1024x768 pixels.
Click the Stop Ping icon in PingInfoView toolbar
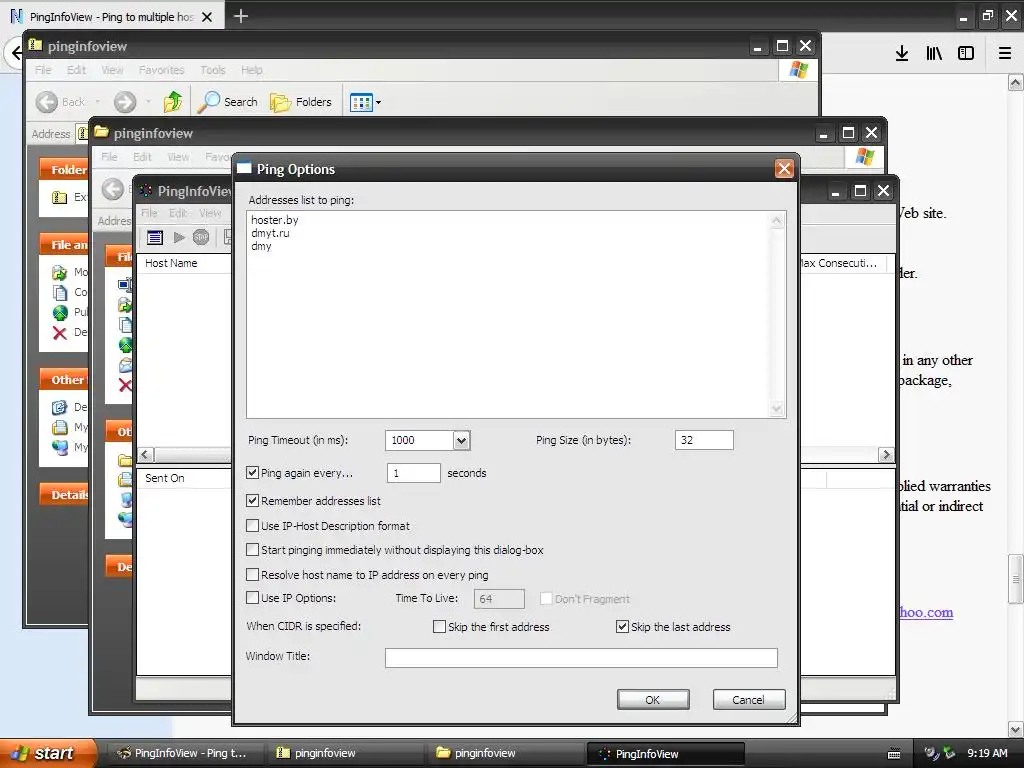pos(201,237)
